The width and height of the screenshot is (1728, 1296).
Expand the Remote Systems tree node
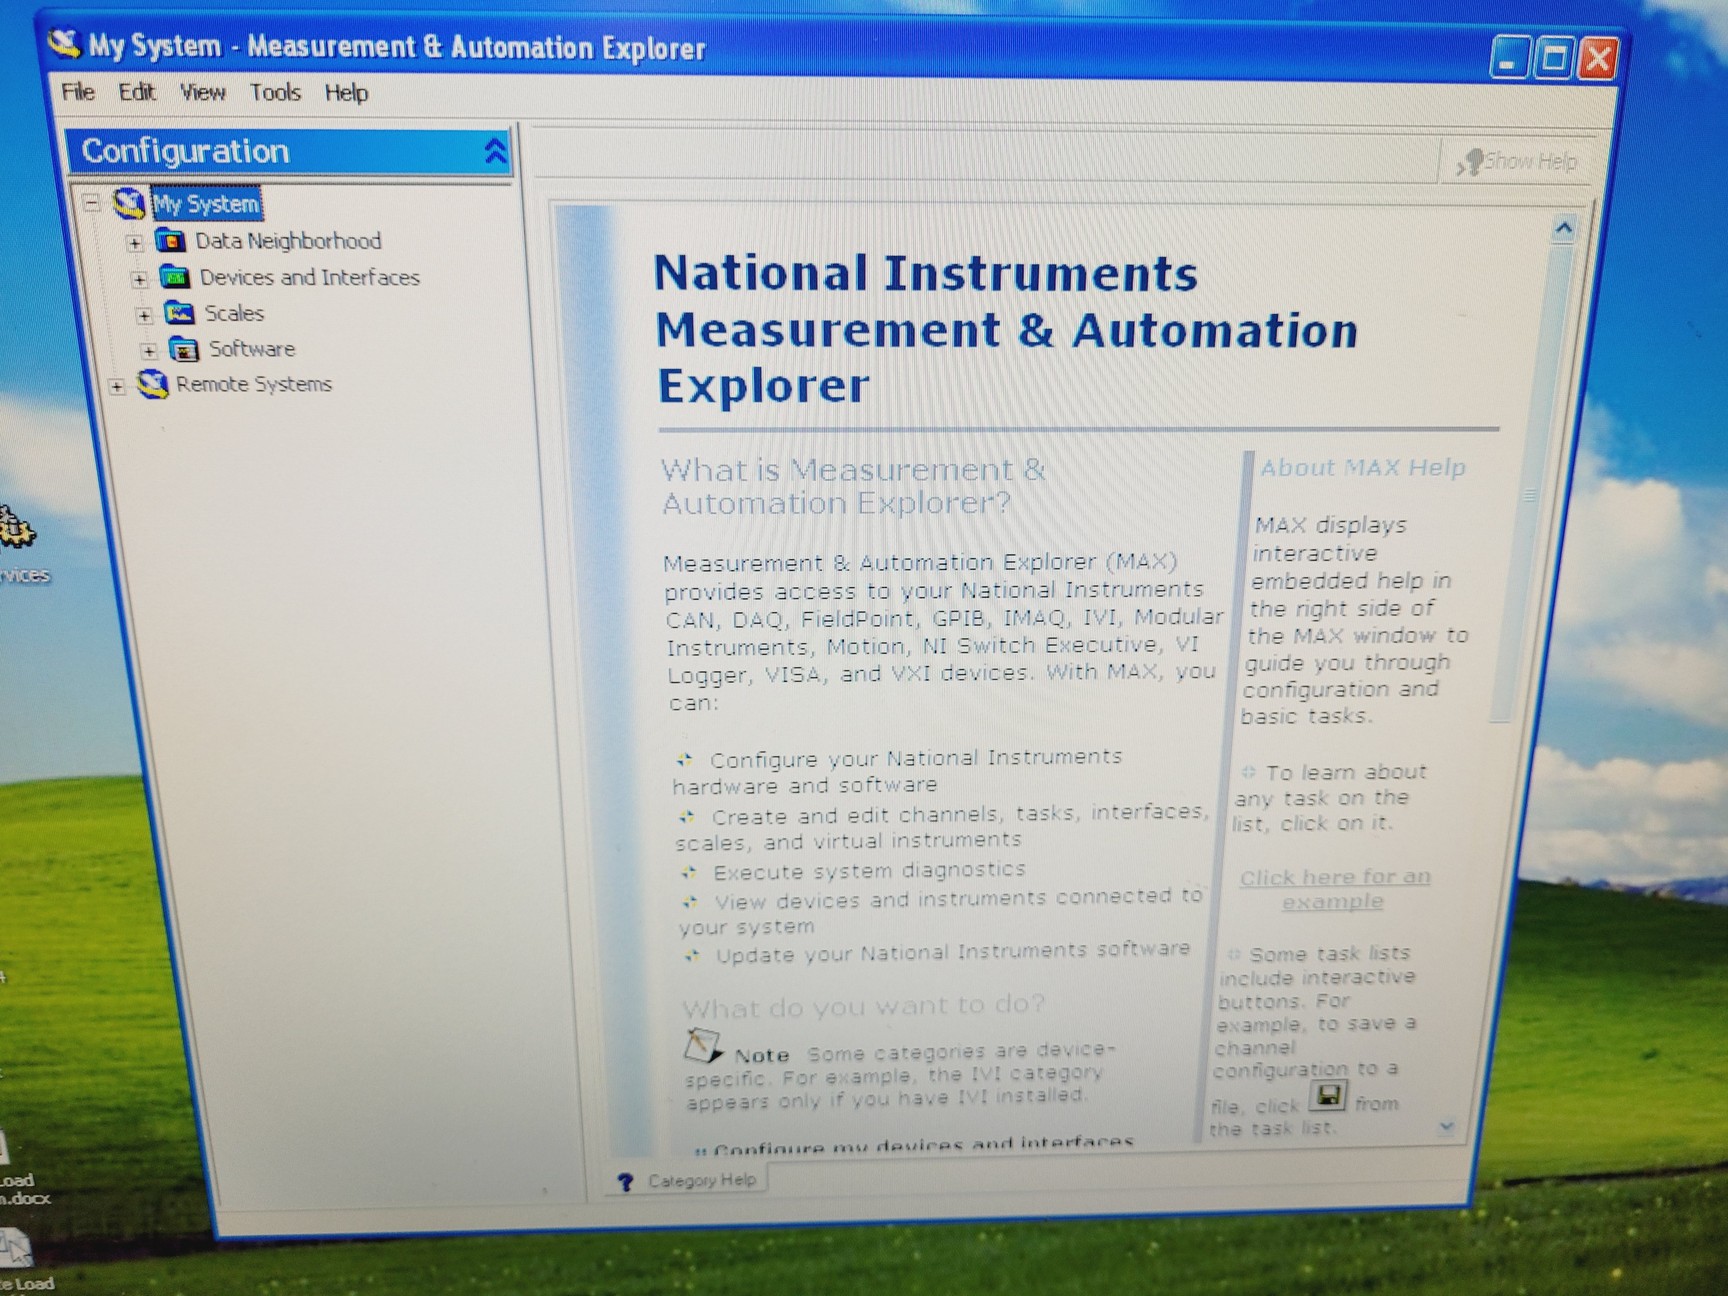coord(117,386)
